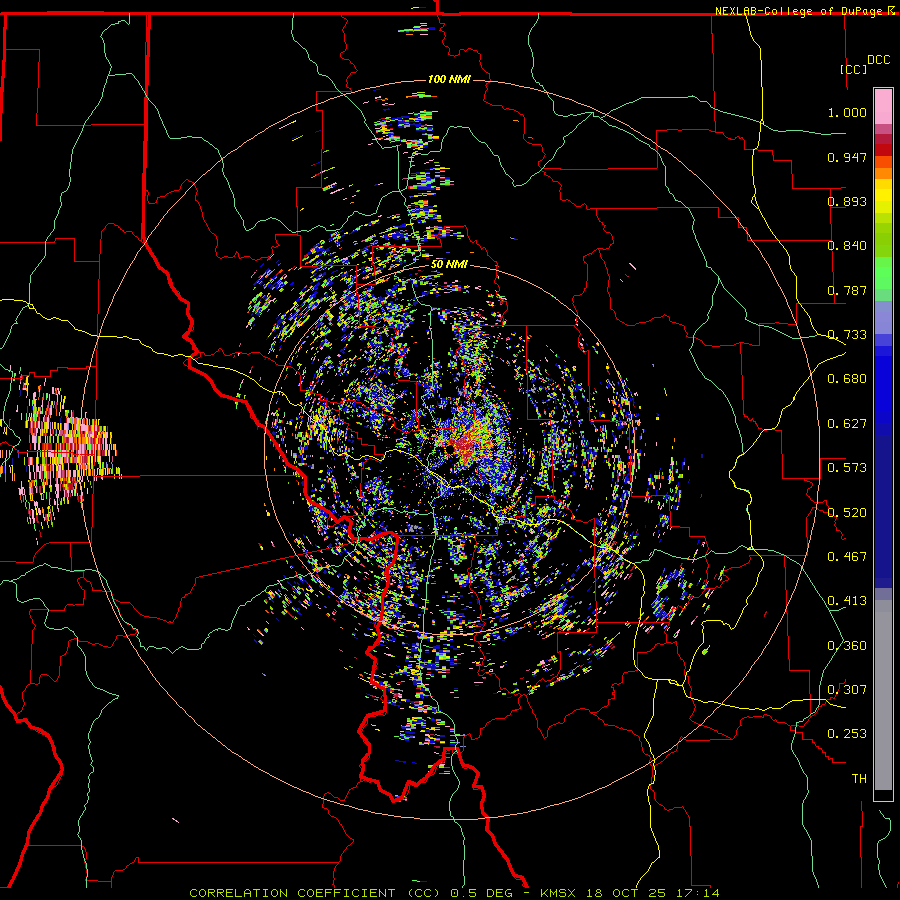Screen dimensions: 900x900
Task: Click the CORRELATION COEFFICIENT (CC) caption title
Action: (314, 893)
